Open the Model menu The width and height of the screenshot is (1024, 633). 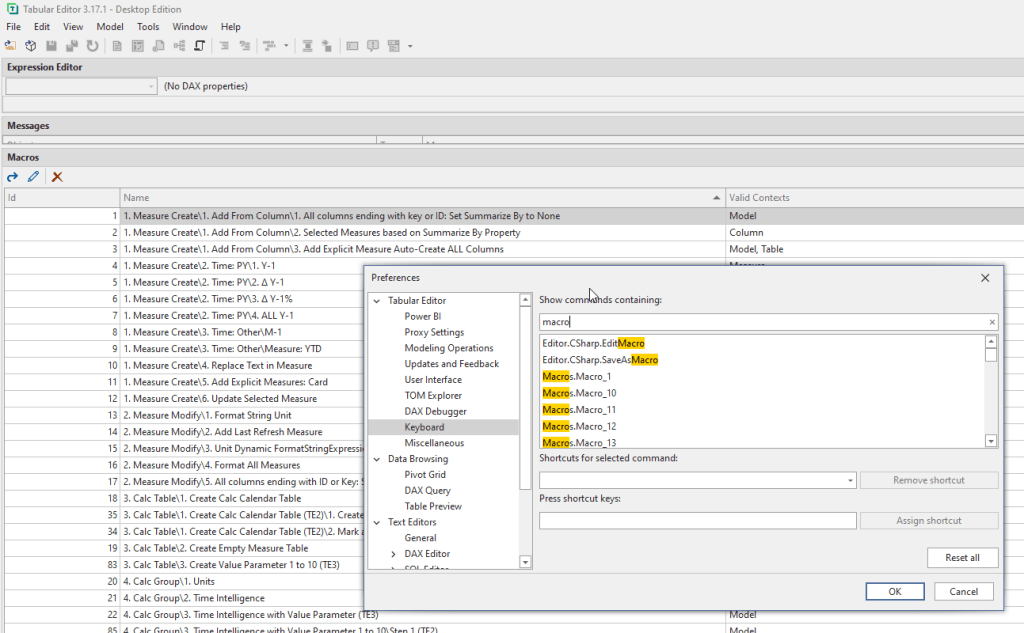110,27
